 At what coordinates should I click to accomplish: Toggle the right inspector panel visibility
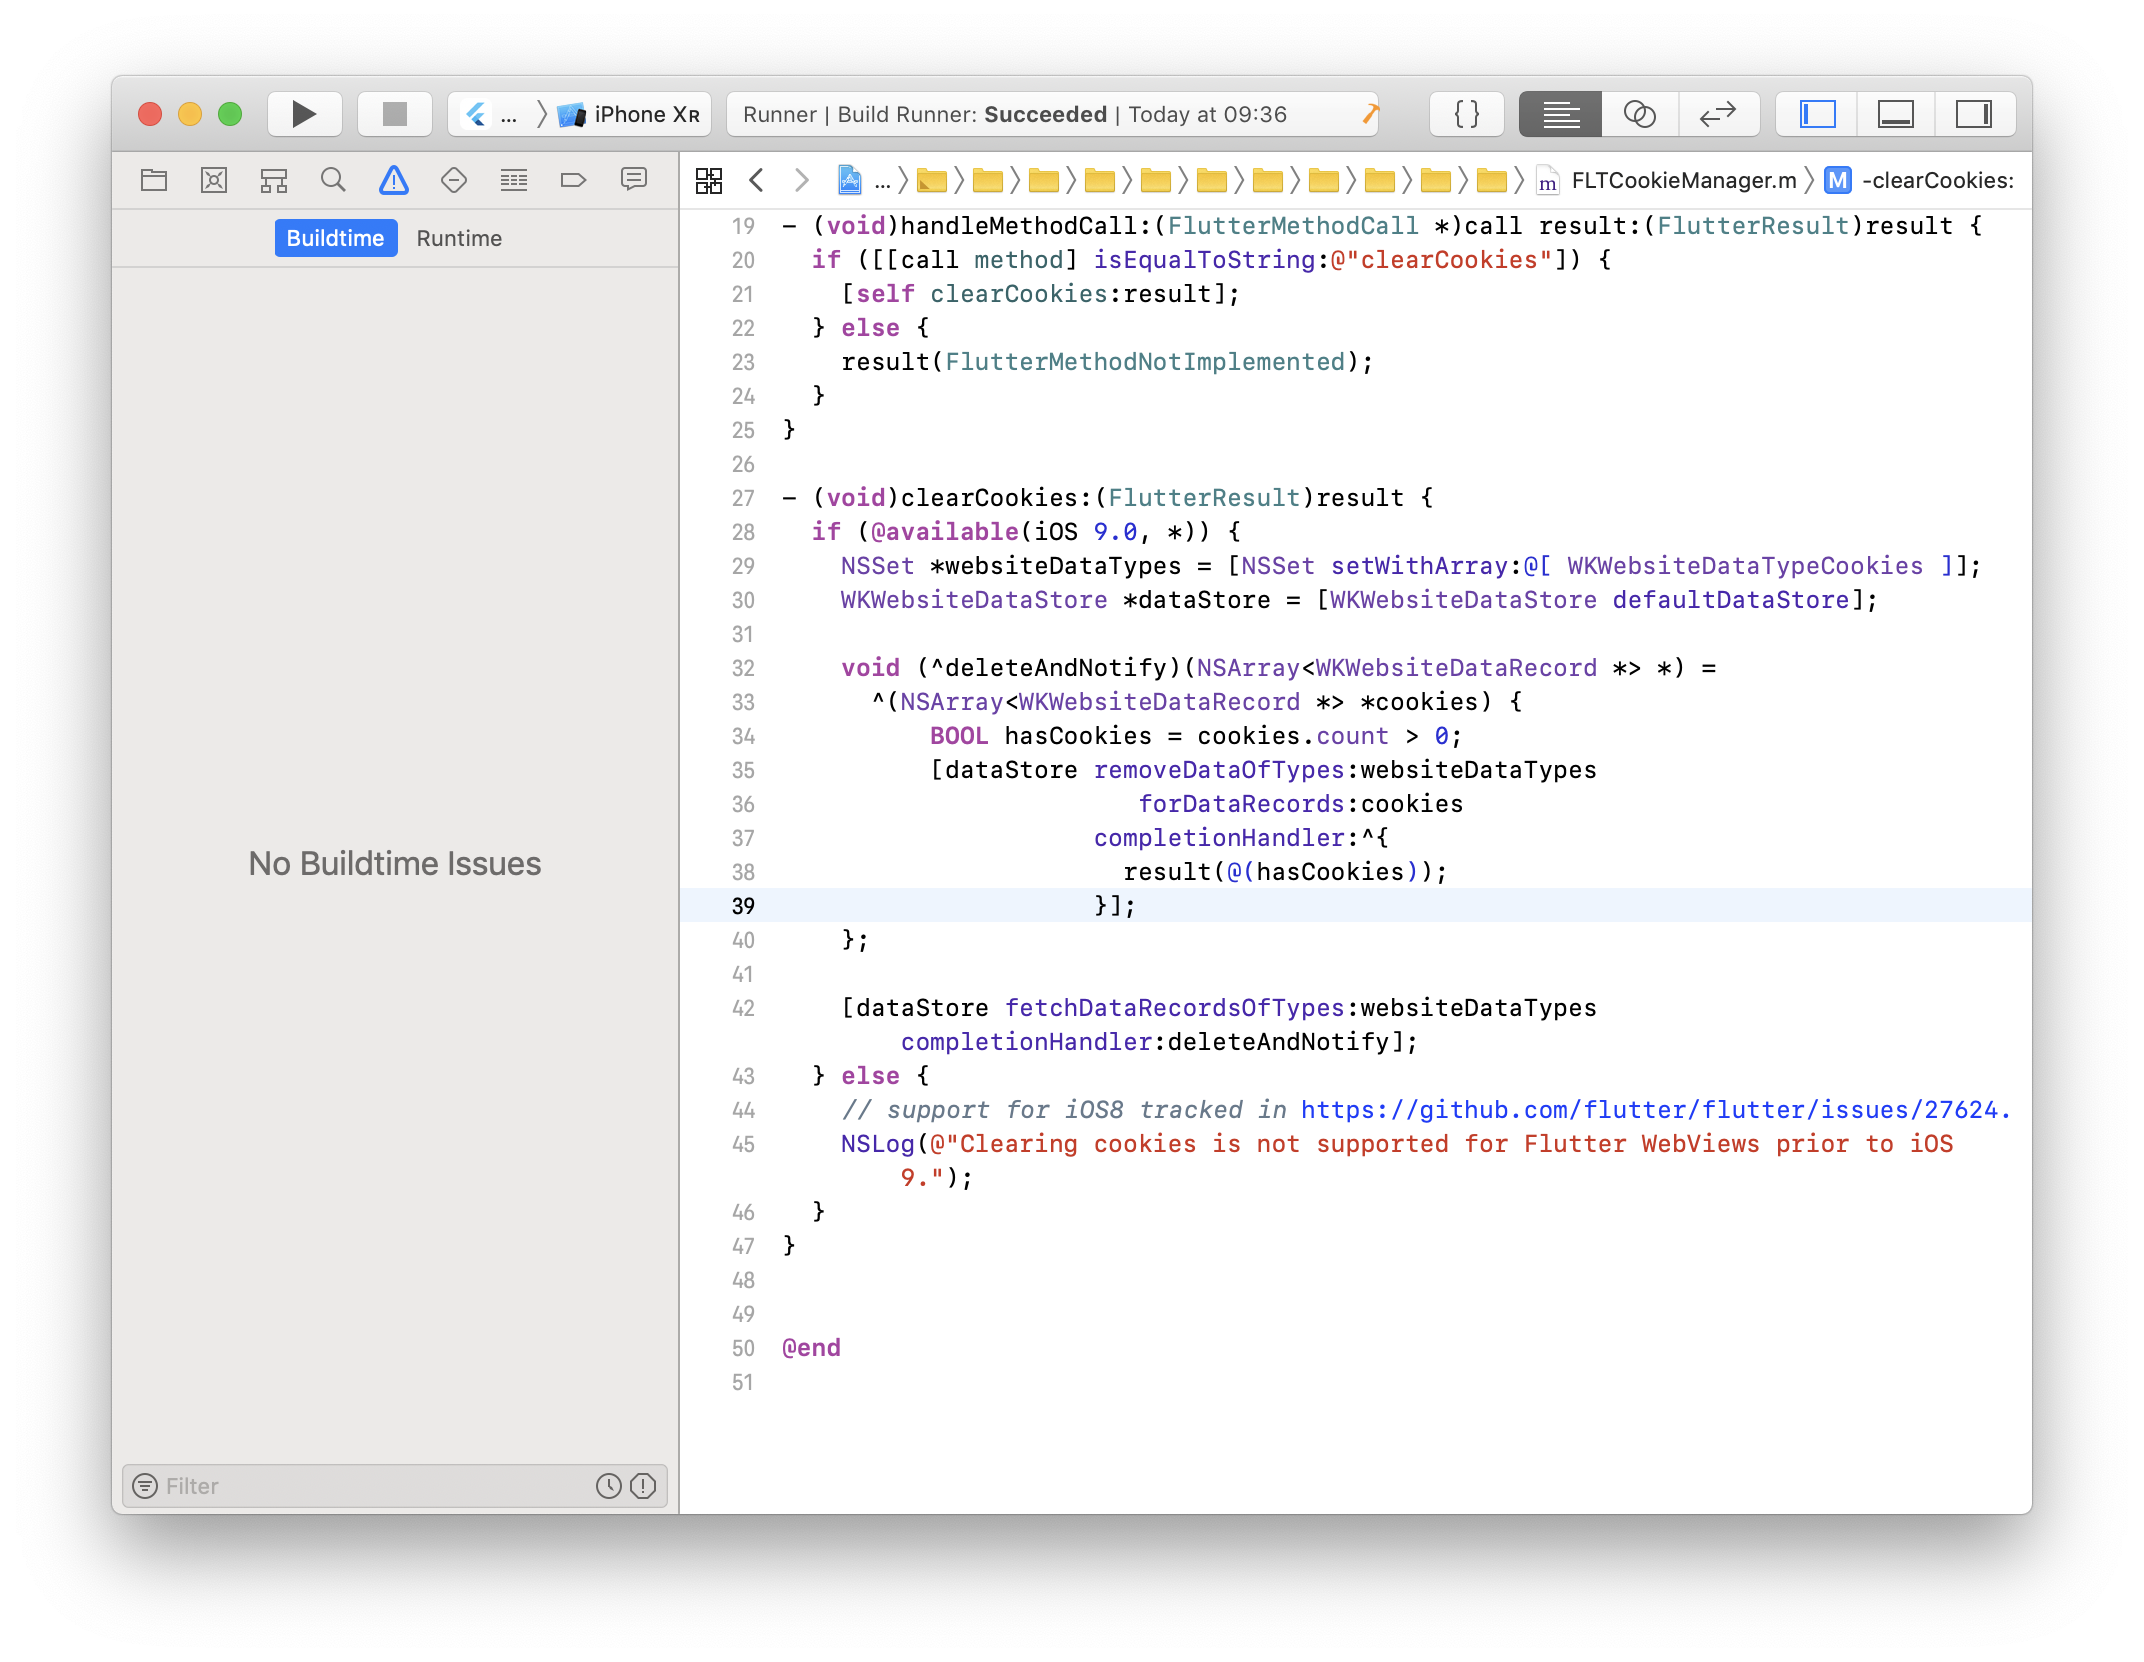(1973, 114)
